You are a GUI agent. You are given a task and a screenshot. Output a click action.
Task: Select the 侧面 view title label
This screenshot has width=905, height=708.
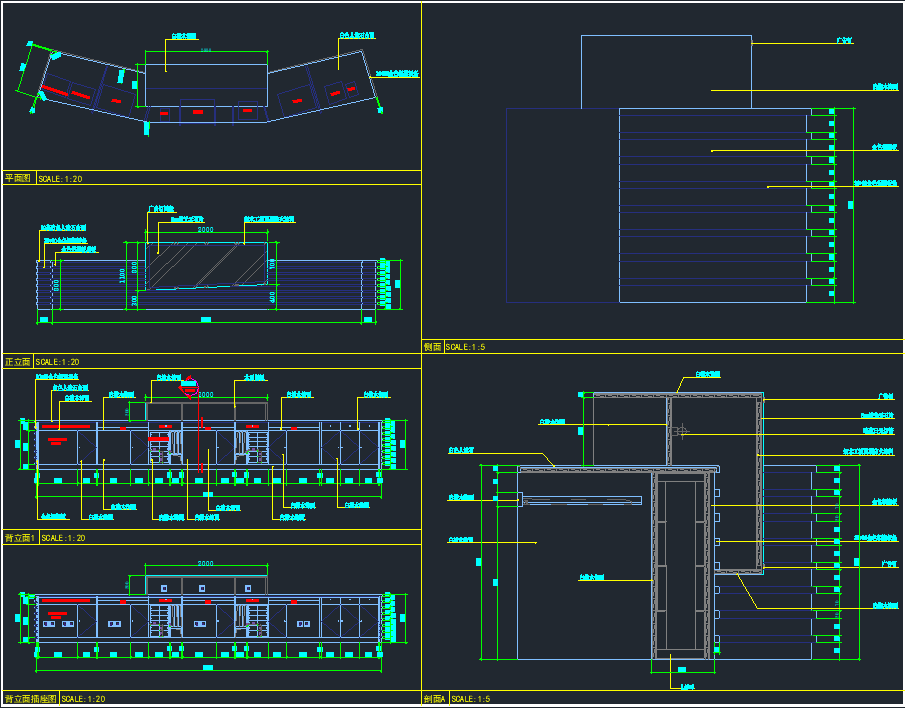[x=433, y=347]
